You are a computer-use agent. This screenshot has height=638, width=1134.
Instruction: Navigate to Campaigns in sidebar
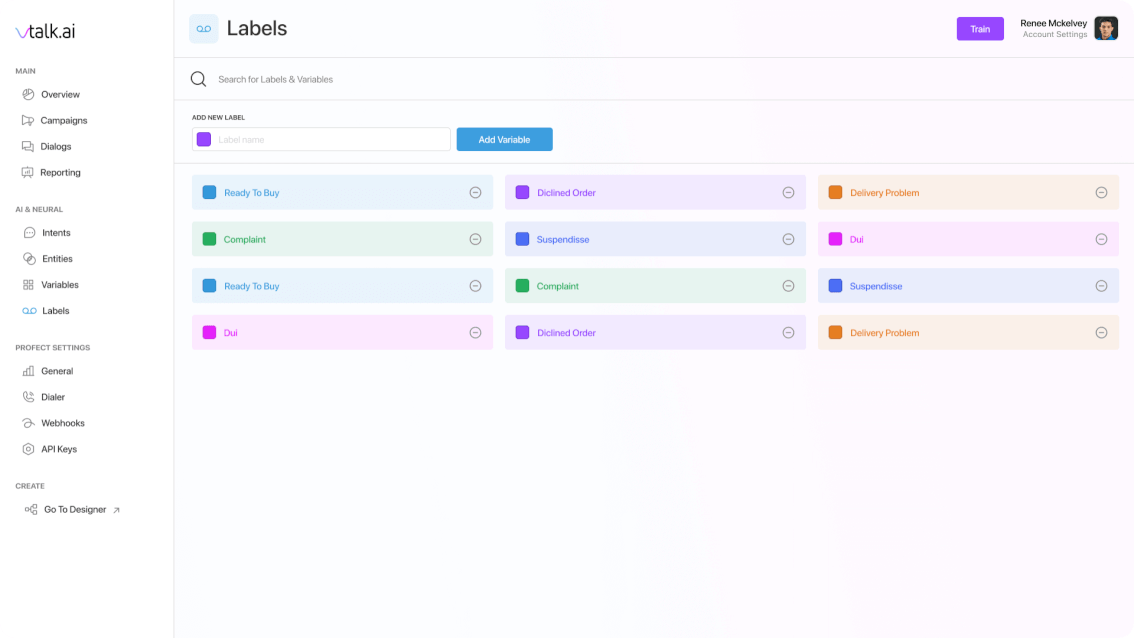coord(63,121)
